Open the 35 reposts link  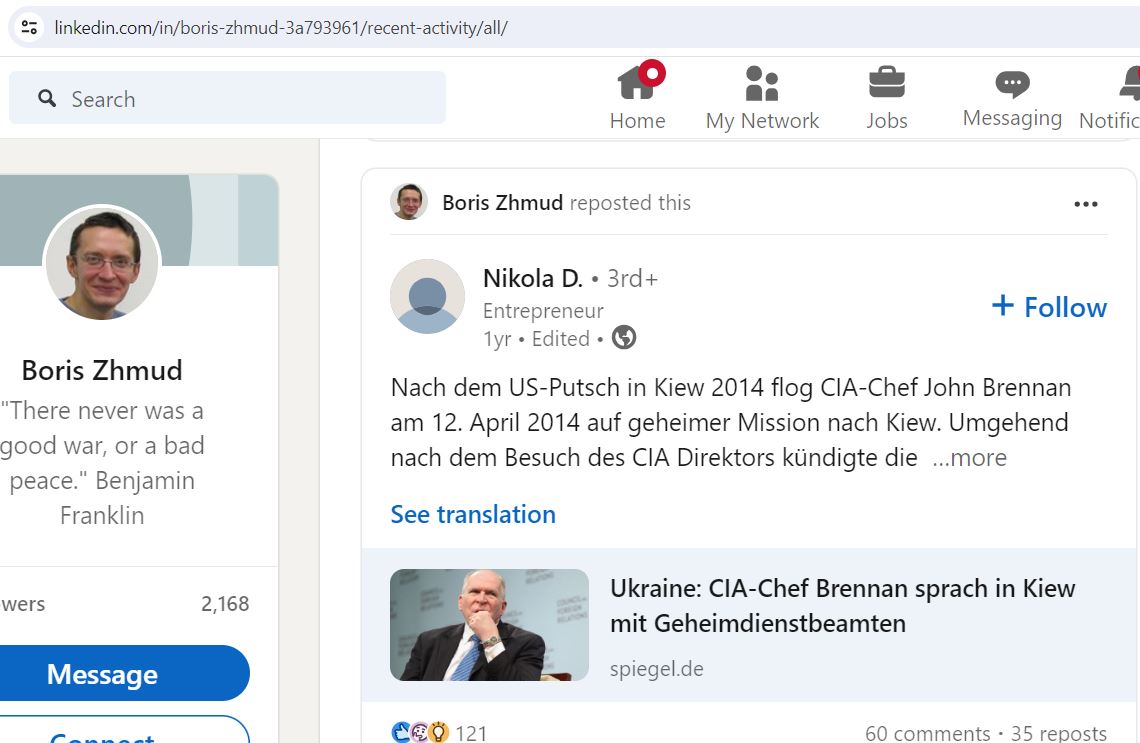[1059, 734]
